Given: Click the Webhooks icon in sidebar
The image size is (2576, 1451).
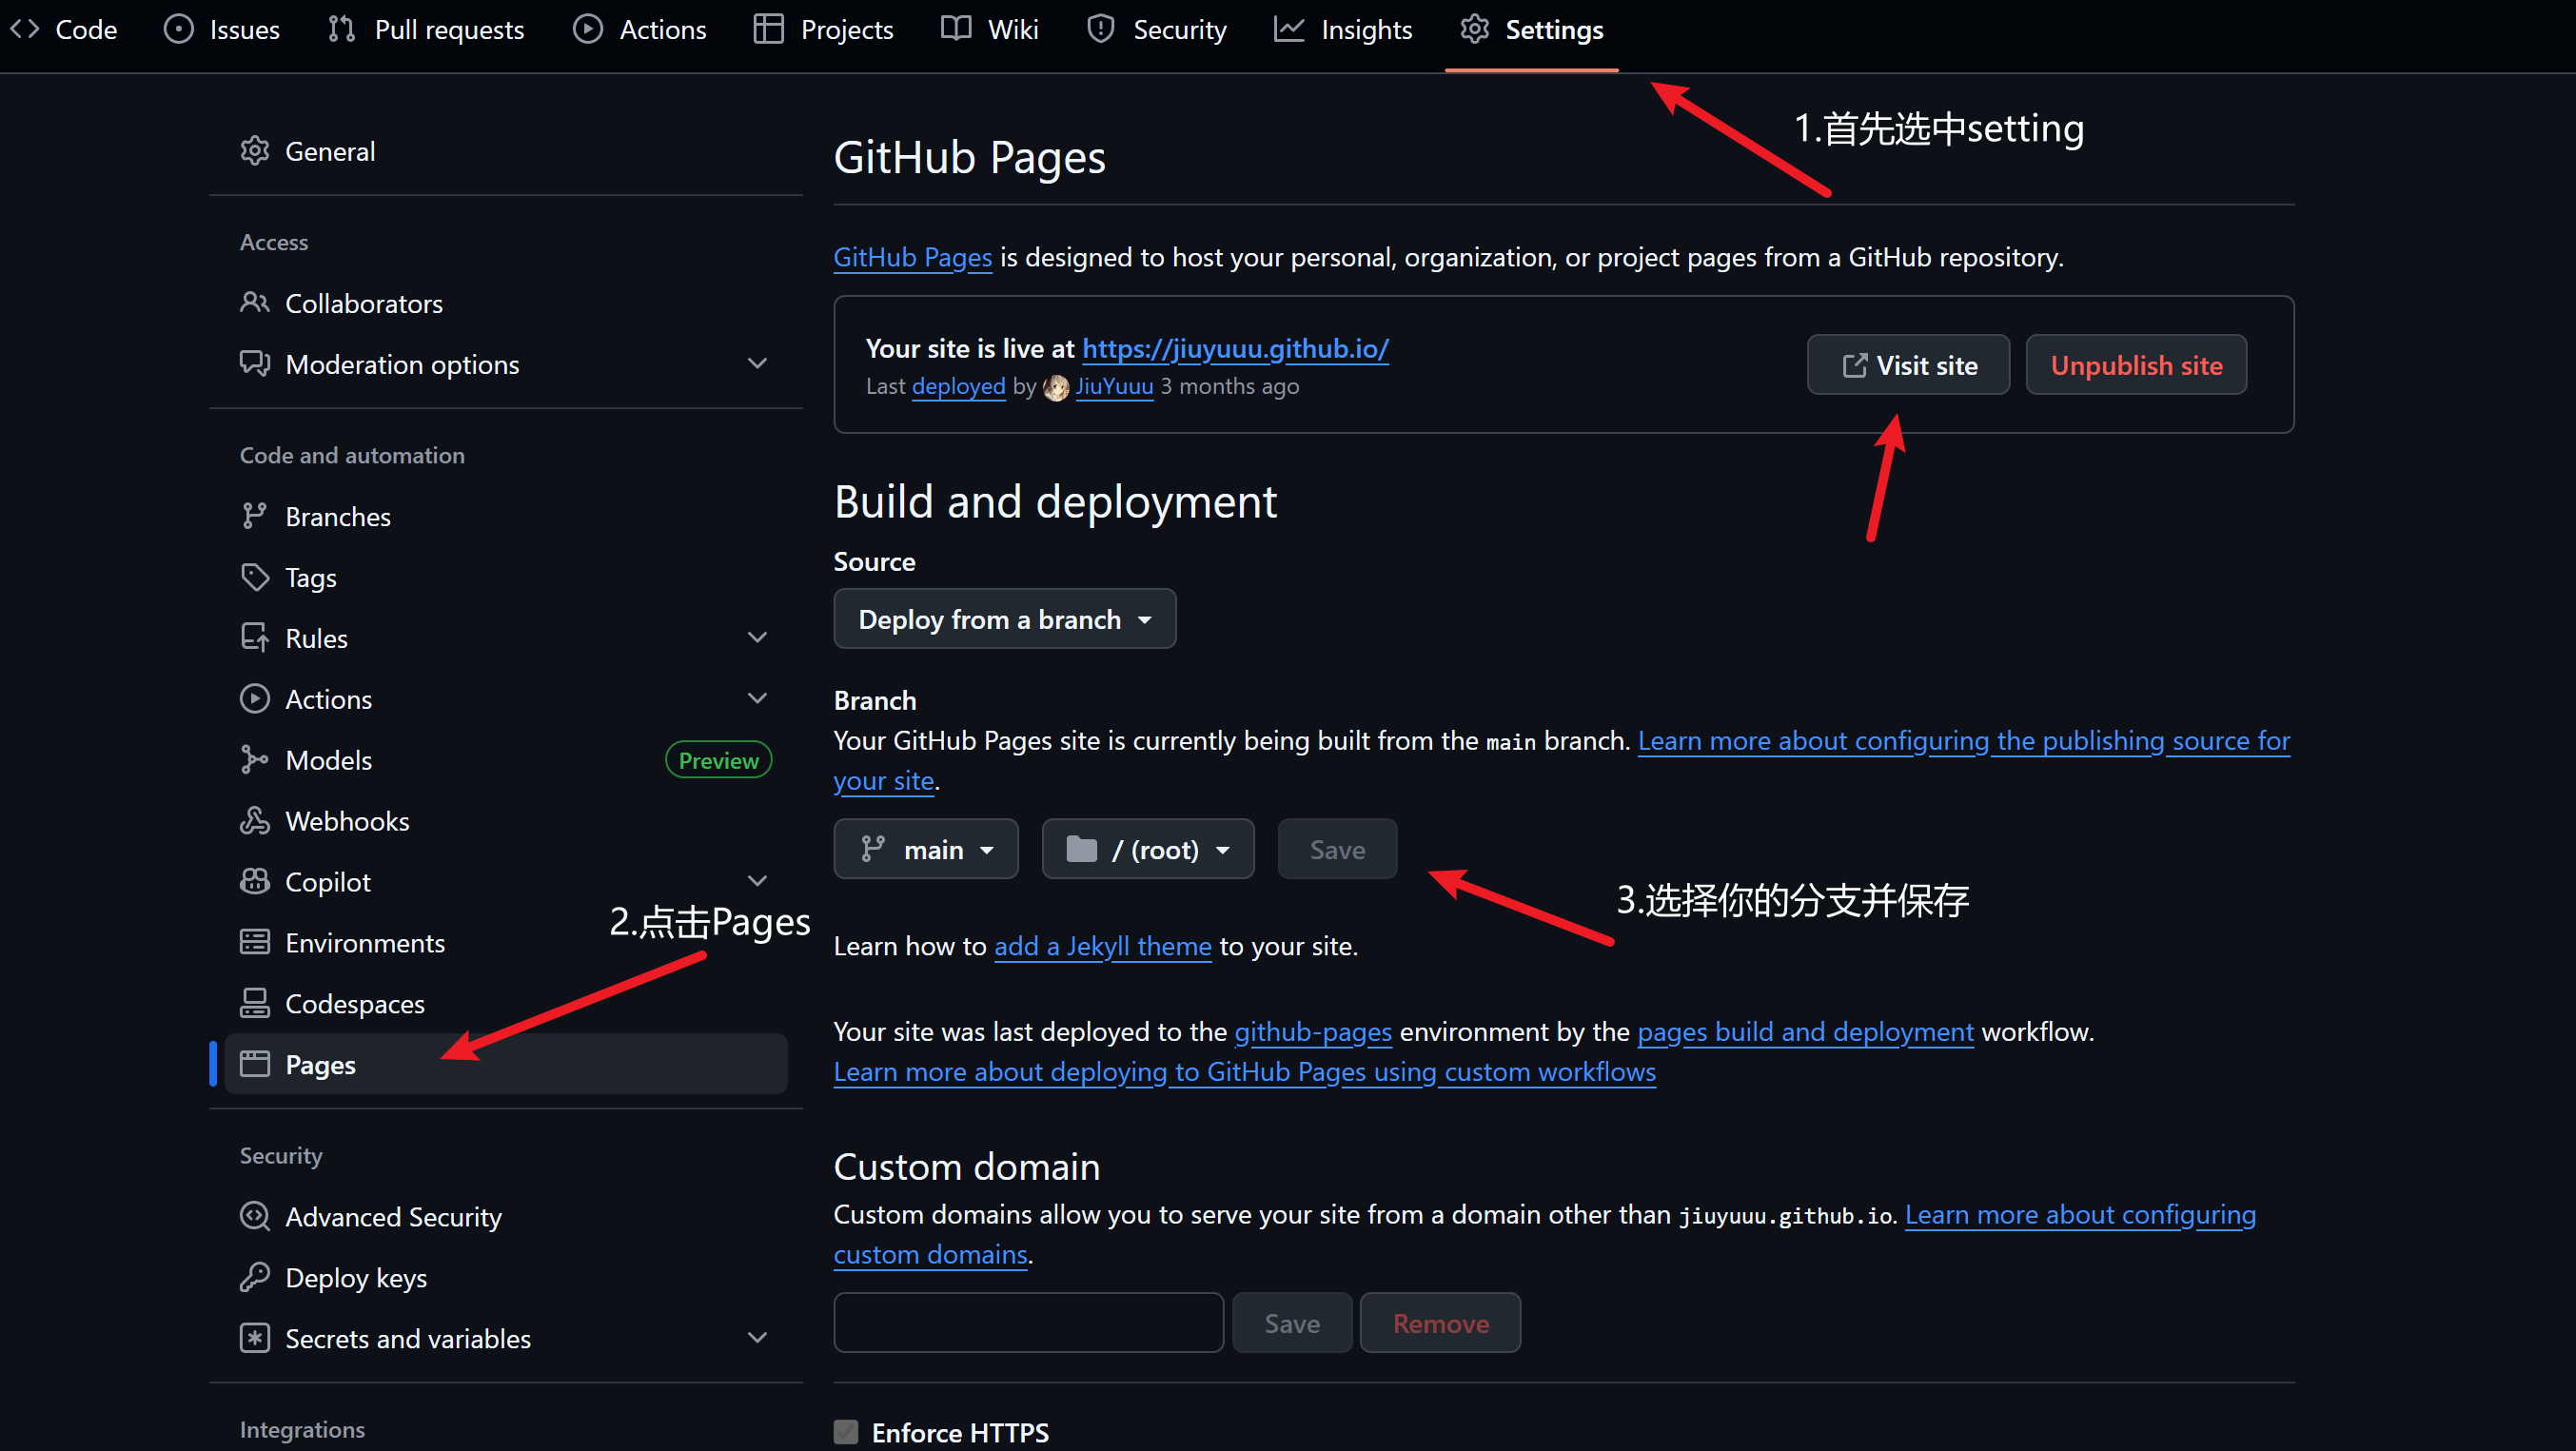Looking at the screenshot, I should 254,820.
